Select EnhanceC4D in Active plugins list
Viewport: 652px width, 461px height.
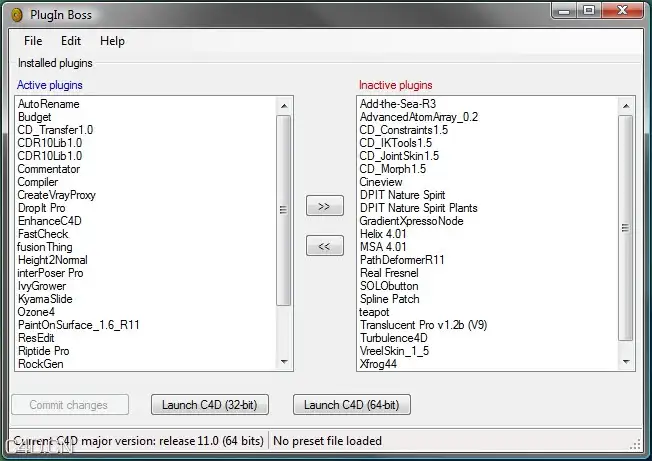(49, 221)
